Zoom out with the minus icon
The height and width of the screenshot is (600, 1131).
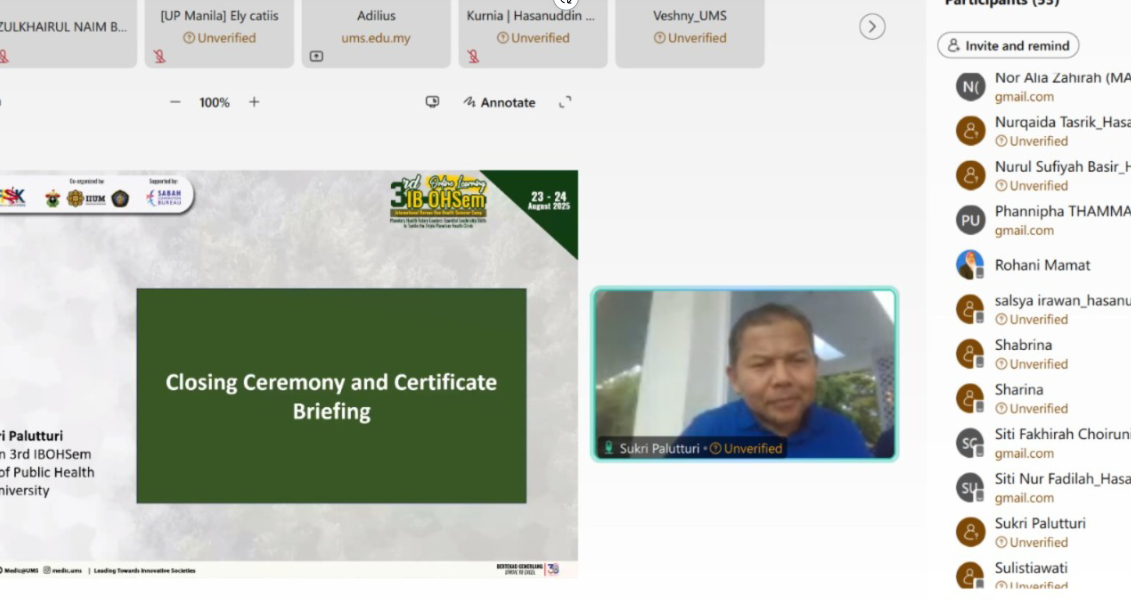point(175,102)
